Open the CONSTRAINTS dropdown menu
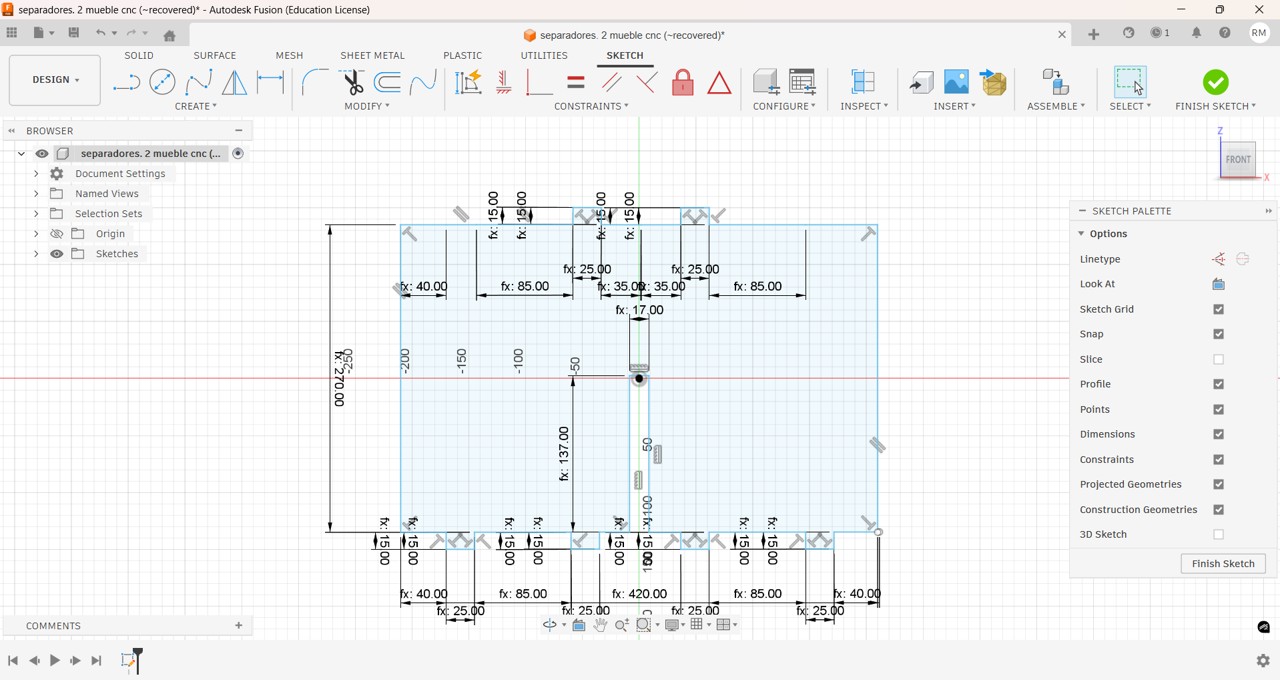This screenshot has height=680, width=1280. [x=591, y=106]
